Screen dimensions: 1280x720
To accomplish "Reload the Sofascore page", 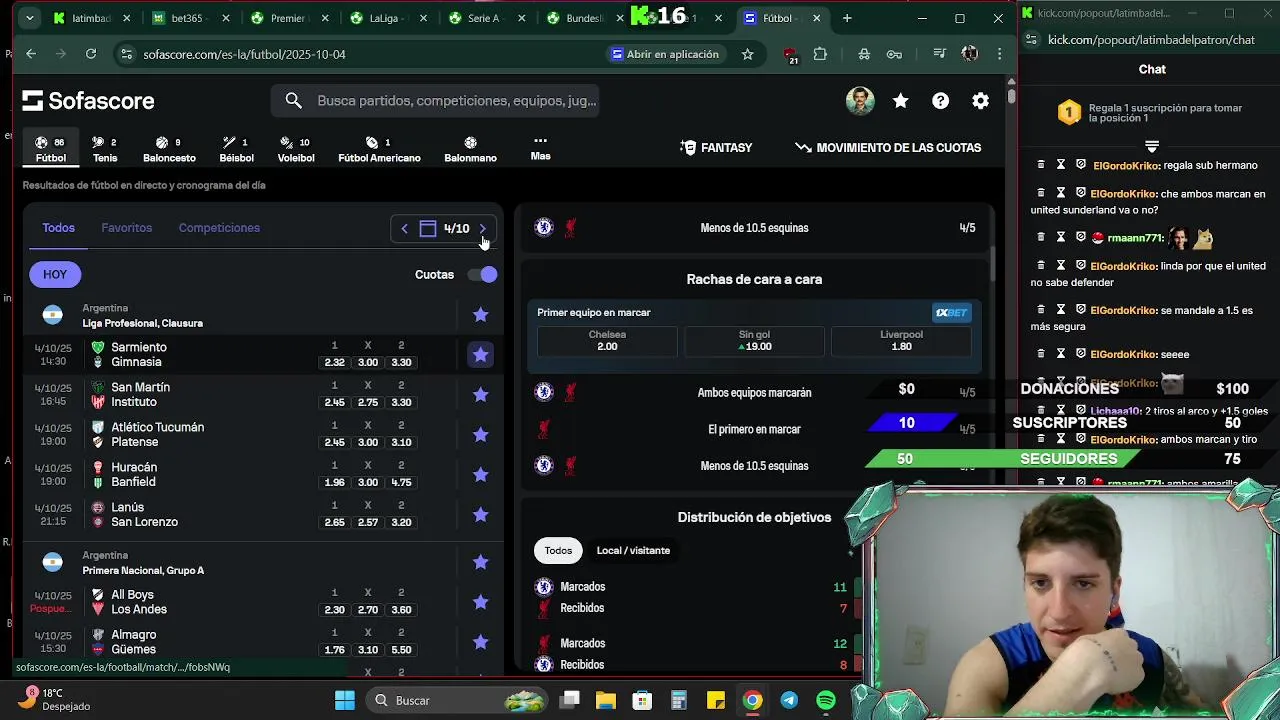I will 91,54.
